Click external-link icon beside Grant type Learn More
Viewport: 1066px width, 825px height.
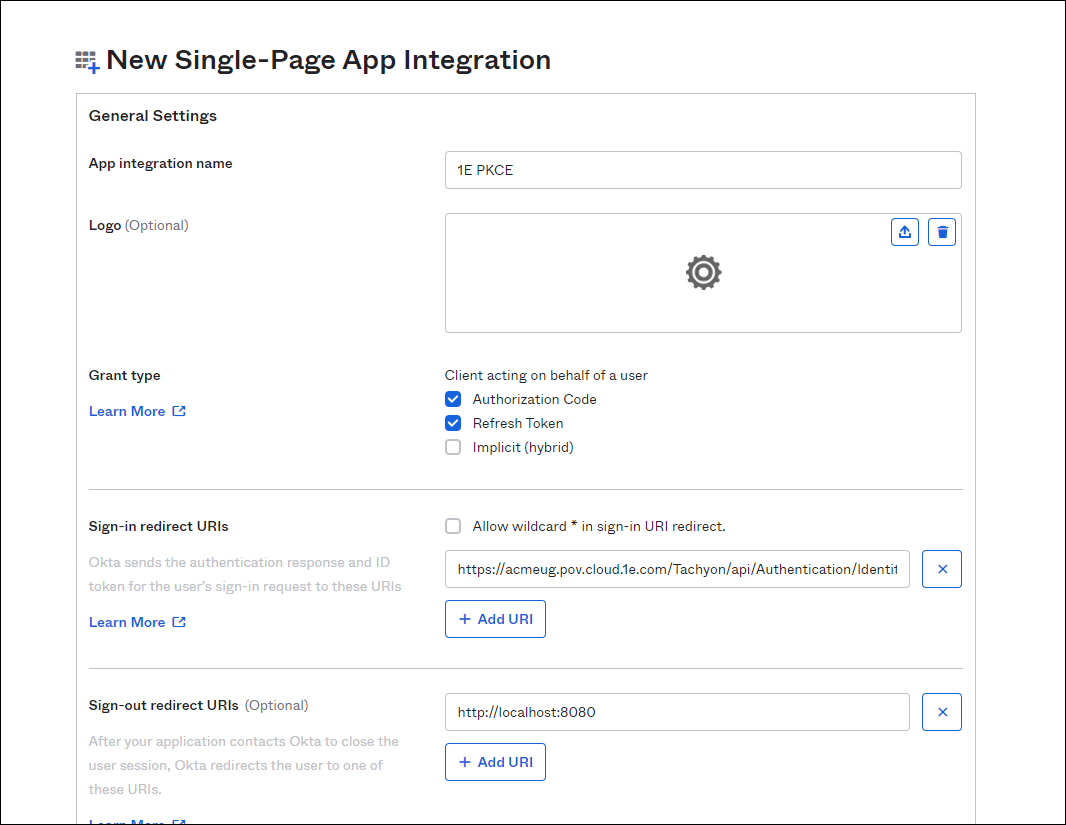pyautogui.click(x=179, y=411)
